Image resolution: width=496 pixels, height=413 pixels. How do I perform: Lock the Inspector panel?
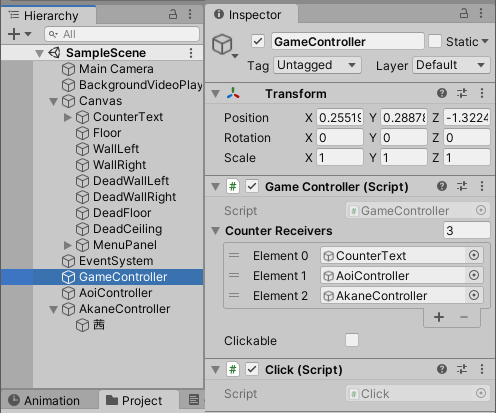(464, 13)
